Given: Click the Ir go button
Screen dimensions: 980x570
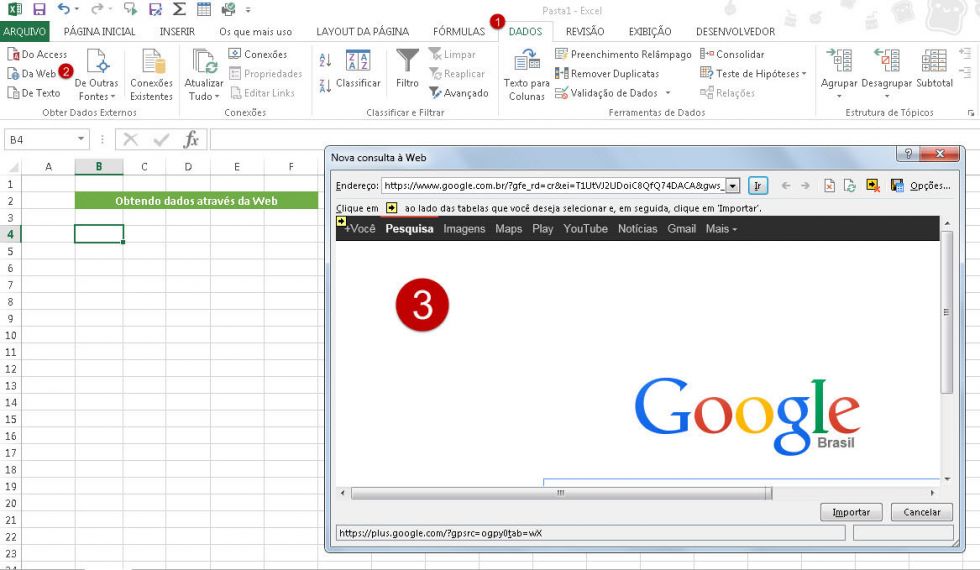Looking at the screenshot, I should [758, 186].
